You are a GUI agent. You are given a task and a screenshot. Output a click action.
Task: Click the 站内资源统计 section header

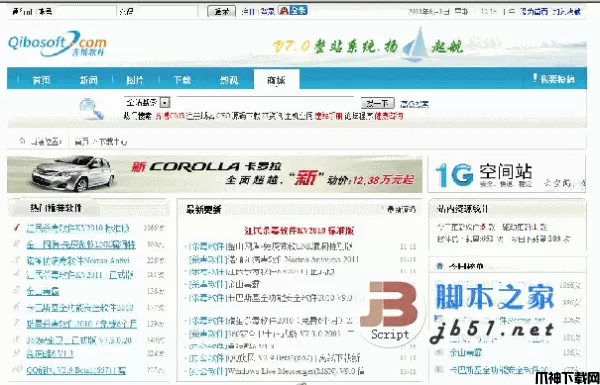462,209
